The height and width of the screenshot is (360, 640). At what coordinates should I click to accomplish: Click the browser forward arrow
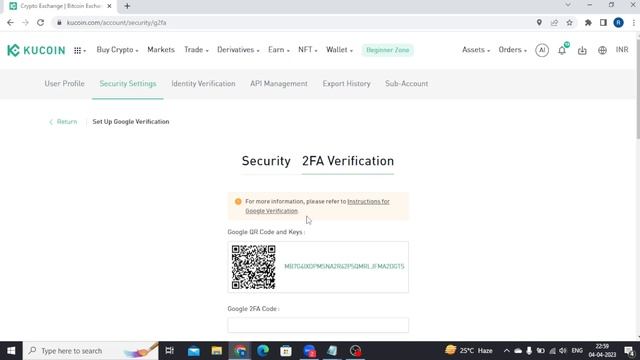pos(25,22)
